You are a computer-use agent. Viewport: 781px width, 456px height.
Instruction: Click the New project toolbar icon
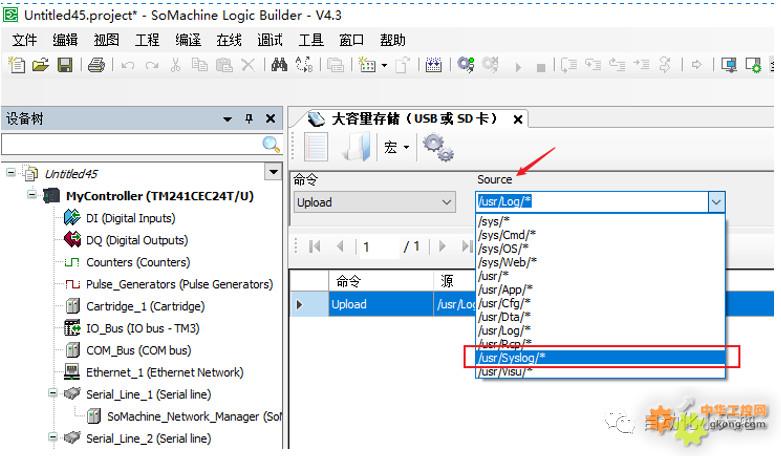17,65
